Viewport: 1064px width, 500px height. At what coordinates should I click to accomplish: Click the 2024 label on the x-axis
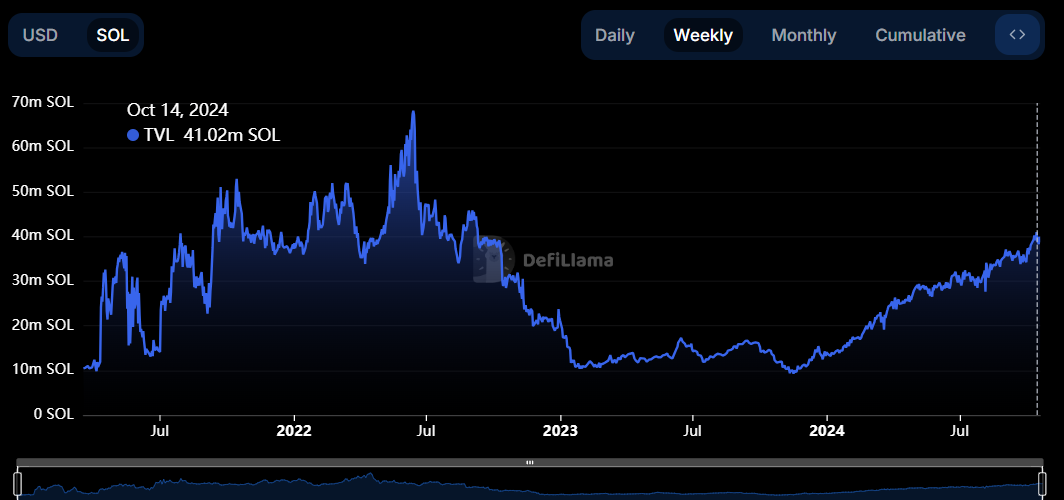coord(827,431)
